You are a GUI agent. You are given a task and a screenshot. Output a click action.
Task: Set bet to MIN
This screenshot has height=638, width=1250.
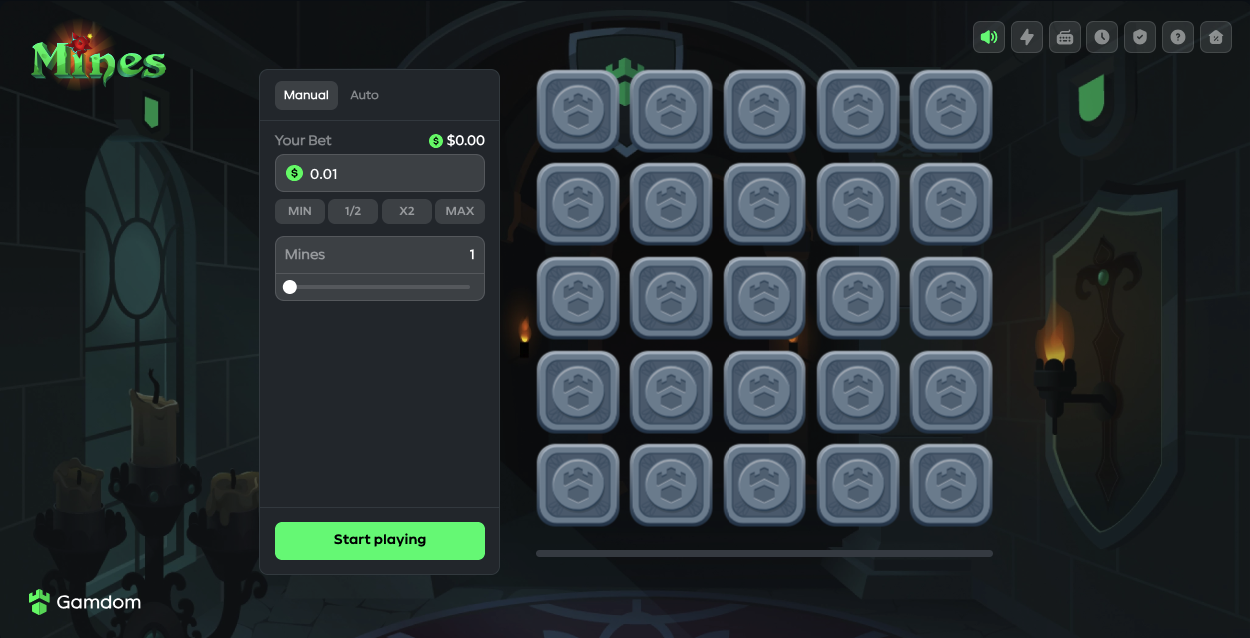pyautogui.click(x=300, y=211)
